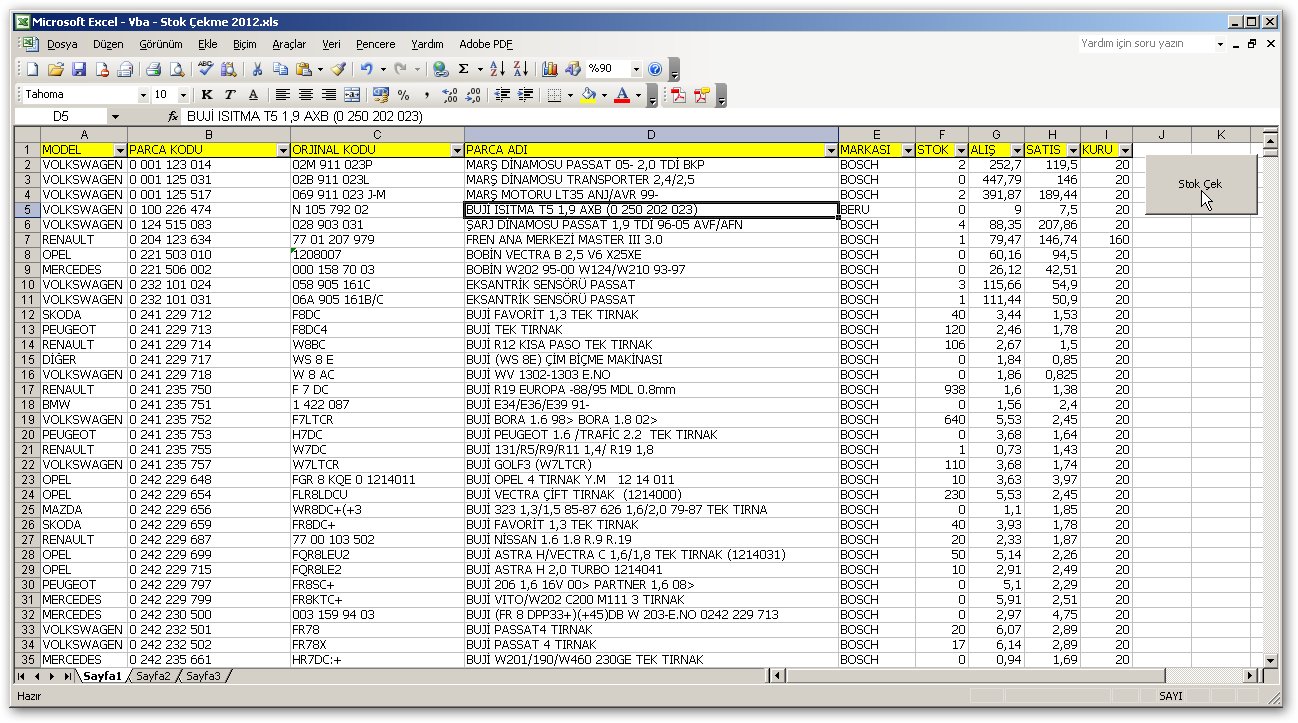Screen dimensions: 1298x723
Task: Toggle underline A formatting
Action: pyautogui.click(x=253, y=95)
